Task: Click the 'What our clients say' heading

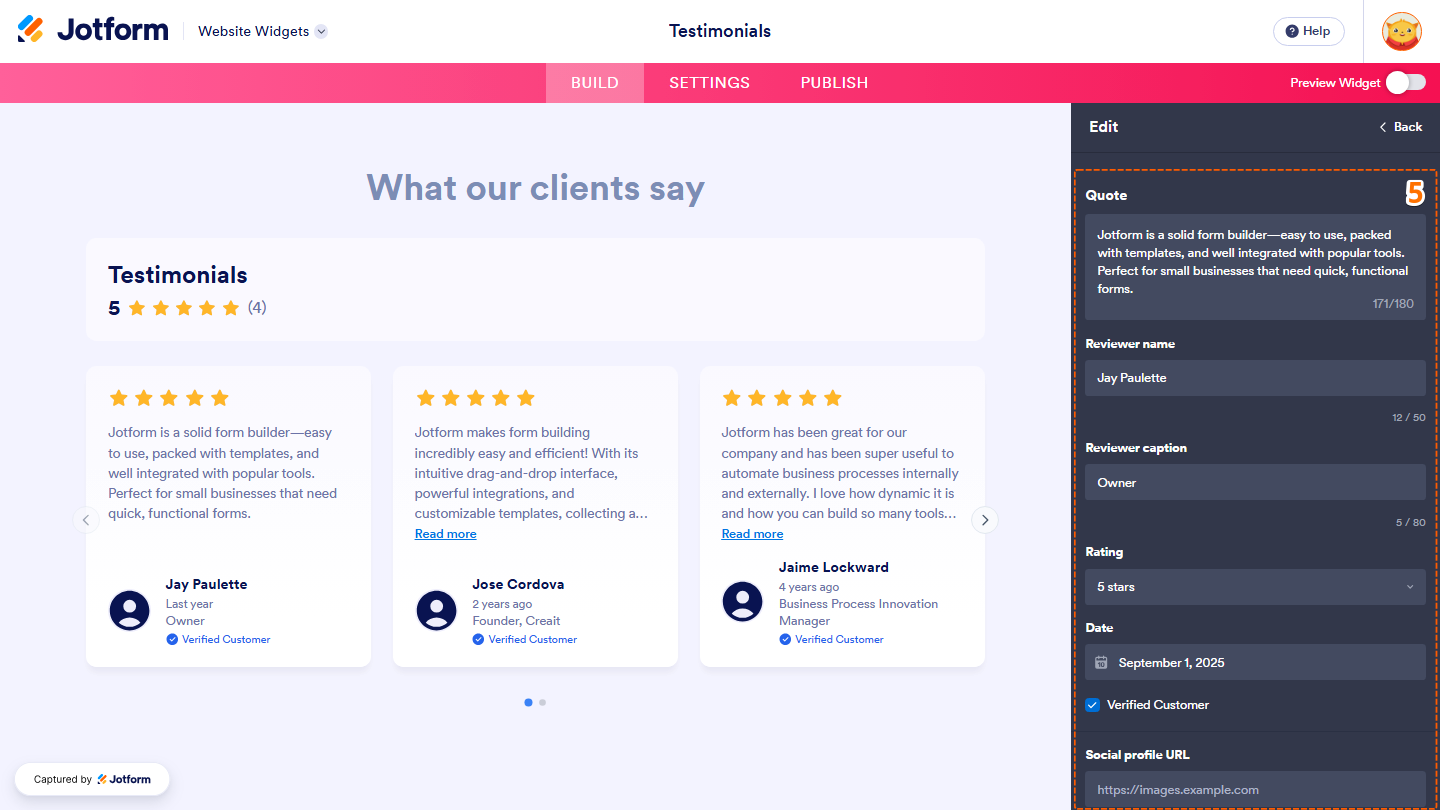Action: [x=535, y=187]
